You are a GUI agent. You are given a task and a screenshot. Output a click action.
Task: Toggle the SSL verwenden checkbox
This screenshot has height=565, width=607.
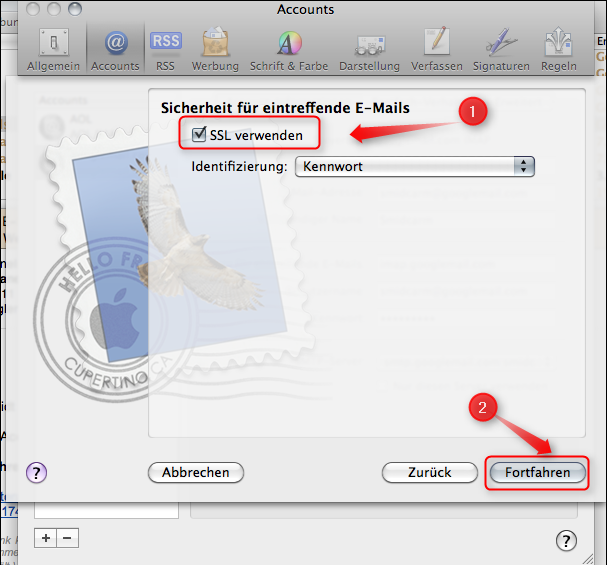point(199,134)
